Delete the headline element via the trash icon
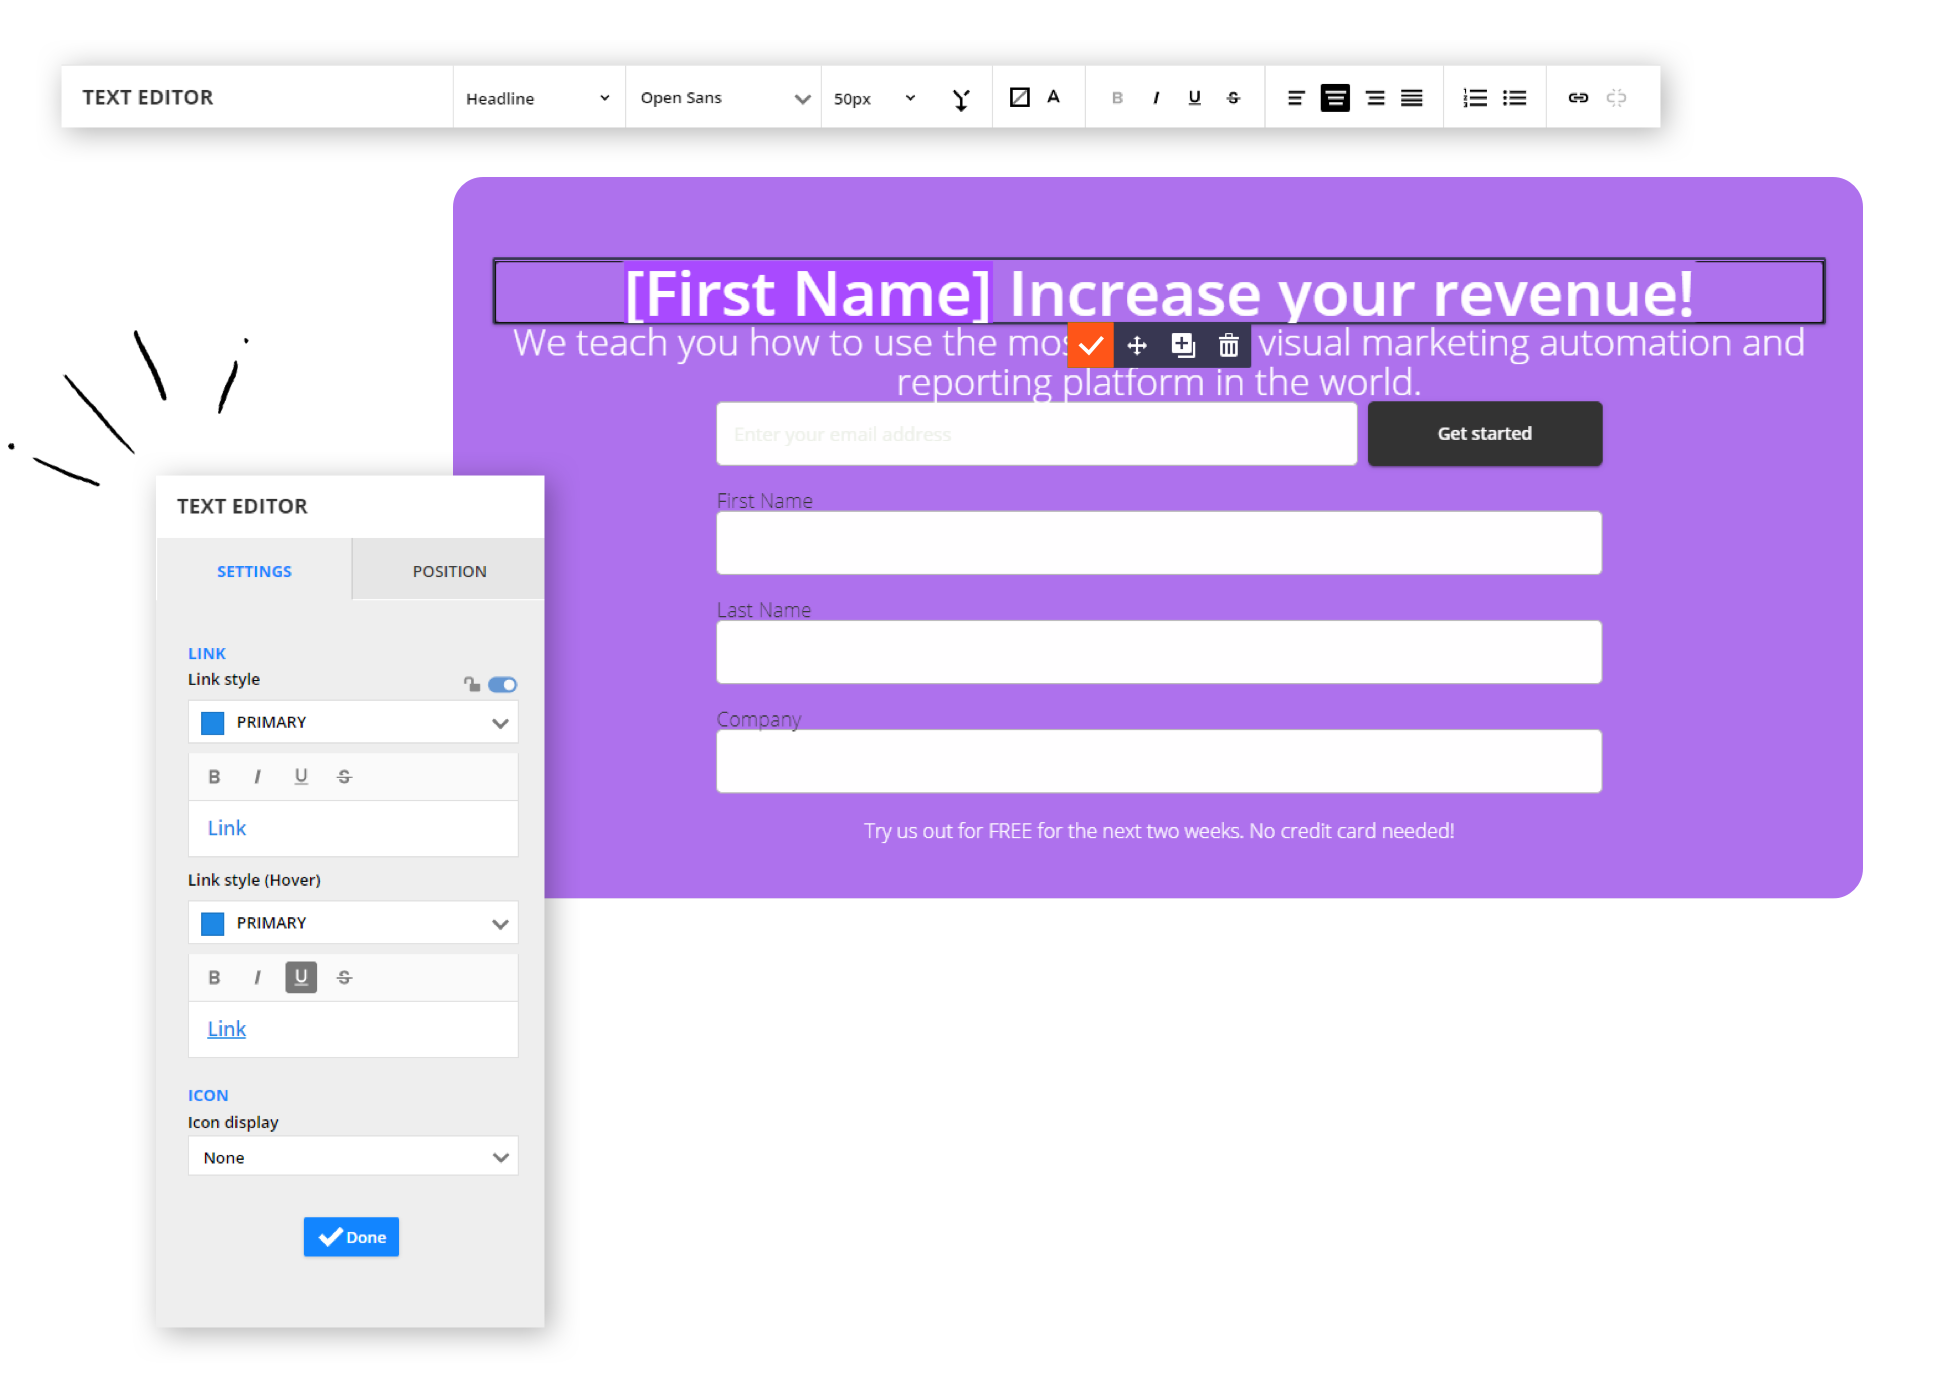Image resolution: width=1937 pixels, height=1392 pixels. 1228,344
